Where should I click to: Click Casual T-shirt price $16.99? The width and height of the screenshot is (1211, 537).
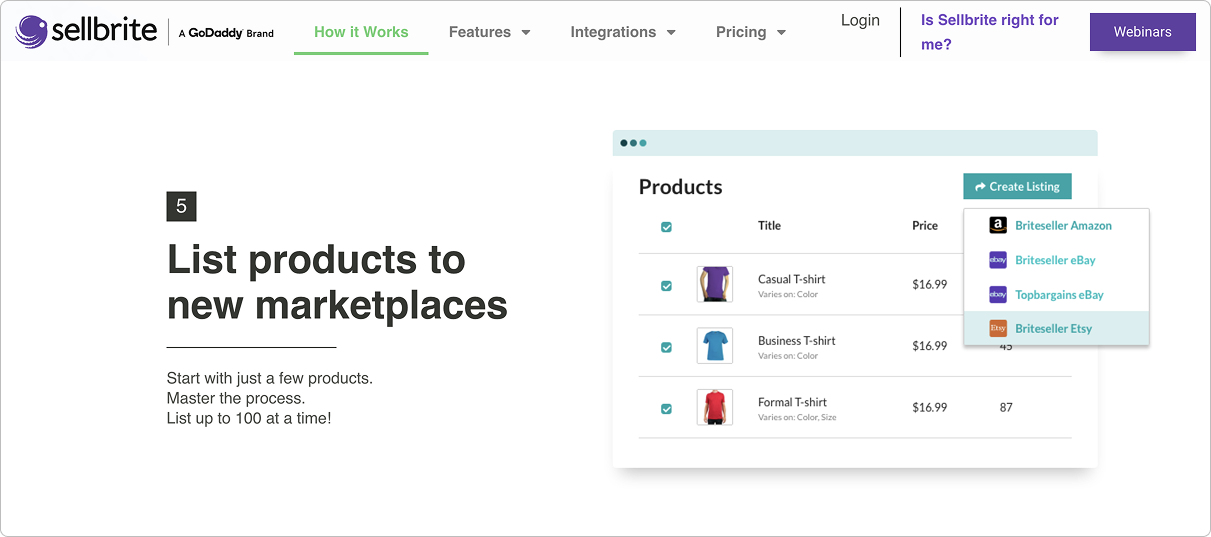coord(930,285)
